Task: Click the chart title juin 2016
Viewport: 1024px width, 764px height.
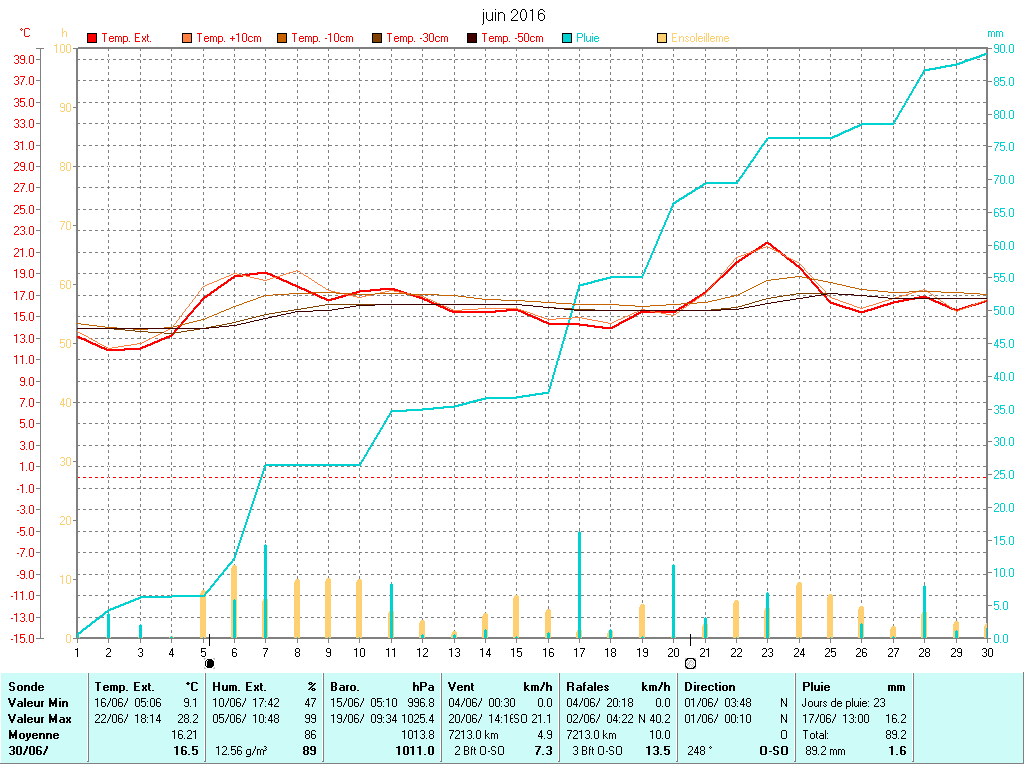Action: (514, 15)
